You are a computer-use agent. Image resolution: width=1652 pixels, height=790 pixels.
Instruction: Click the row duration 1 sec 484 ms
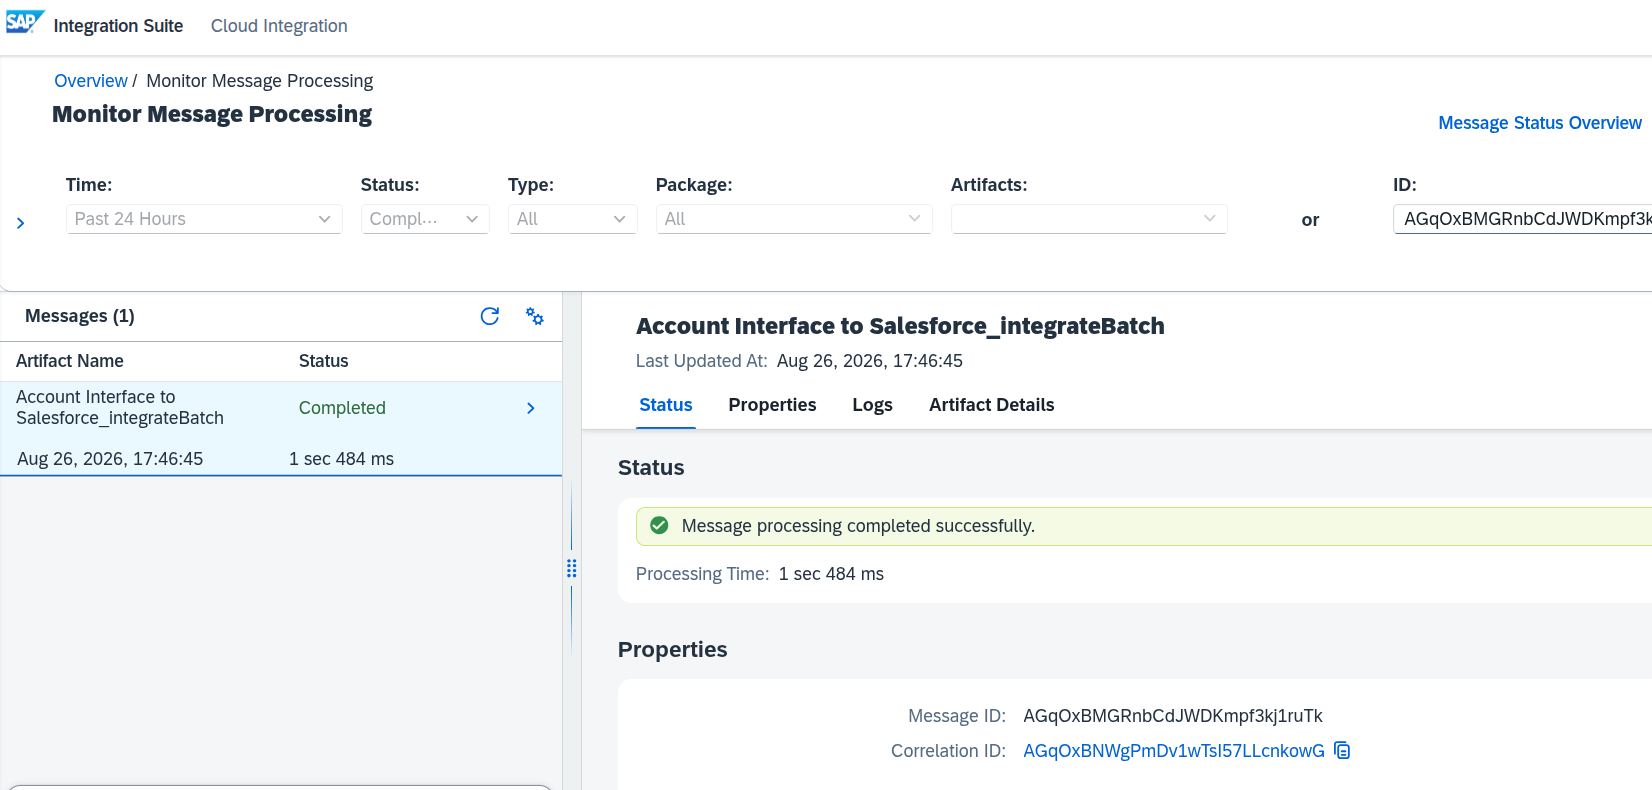pos(341,459)
